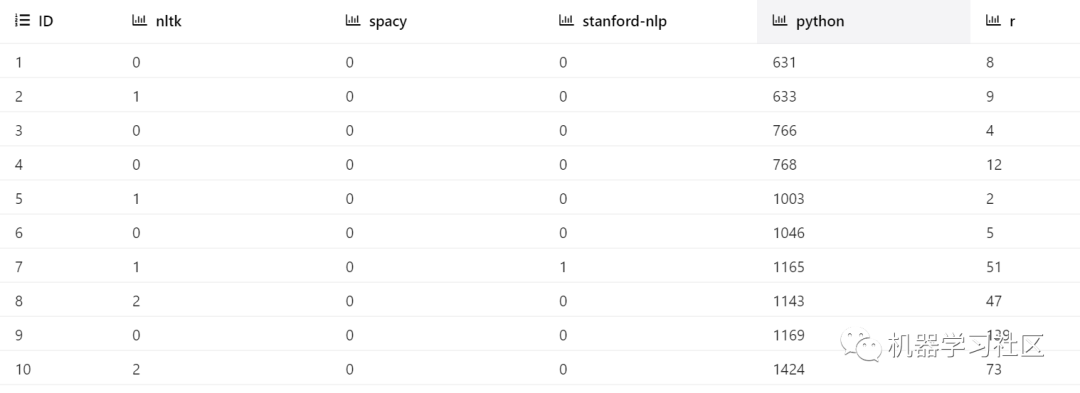
Task: Select the spacy column header label
Action: coord(388,21)
